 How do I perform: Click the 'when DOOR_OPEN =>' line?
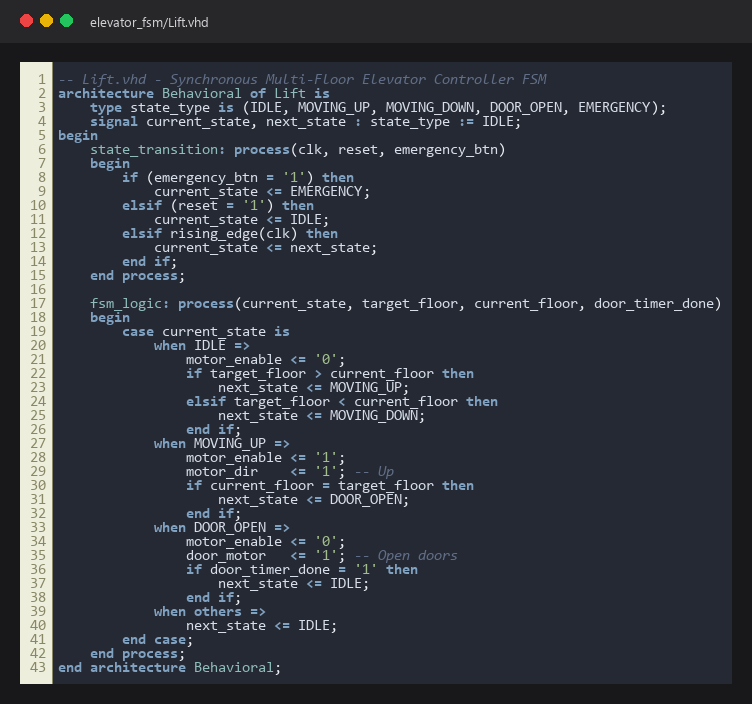pos(222,528)
